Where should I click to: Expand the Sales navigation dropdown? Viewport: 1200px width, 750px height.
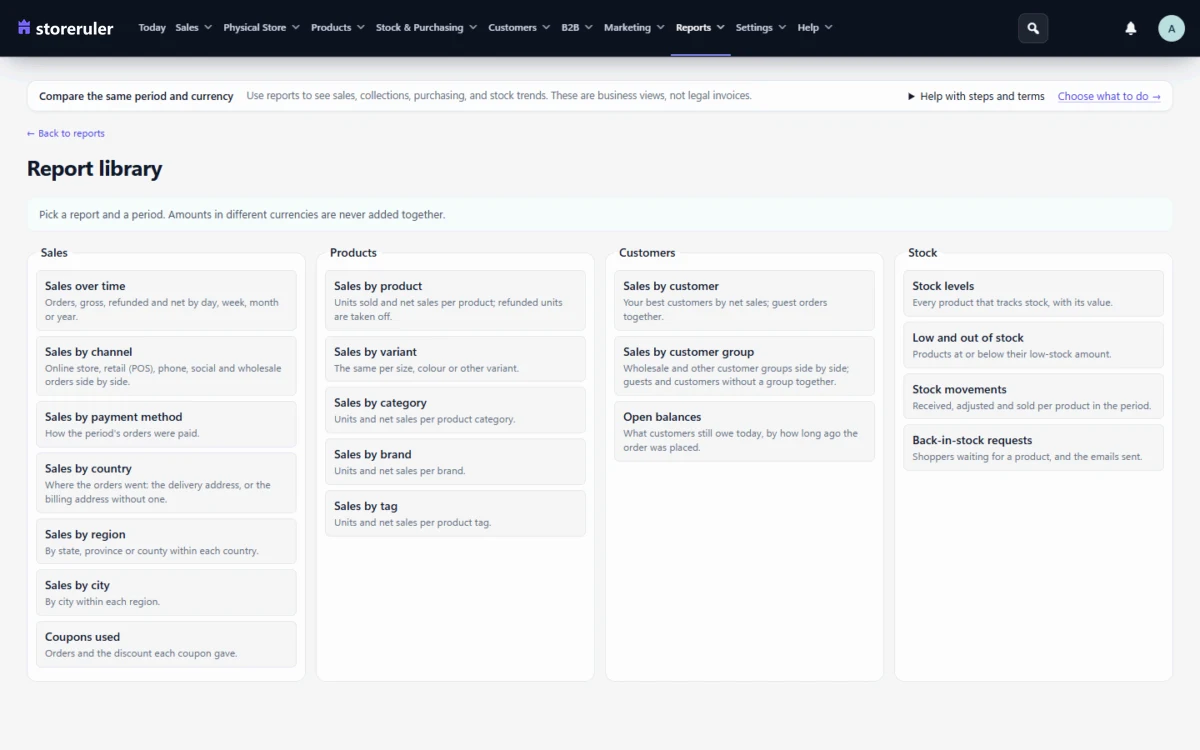(193, 28)
